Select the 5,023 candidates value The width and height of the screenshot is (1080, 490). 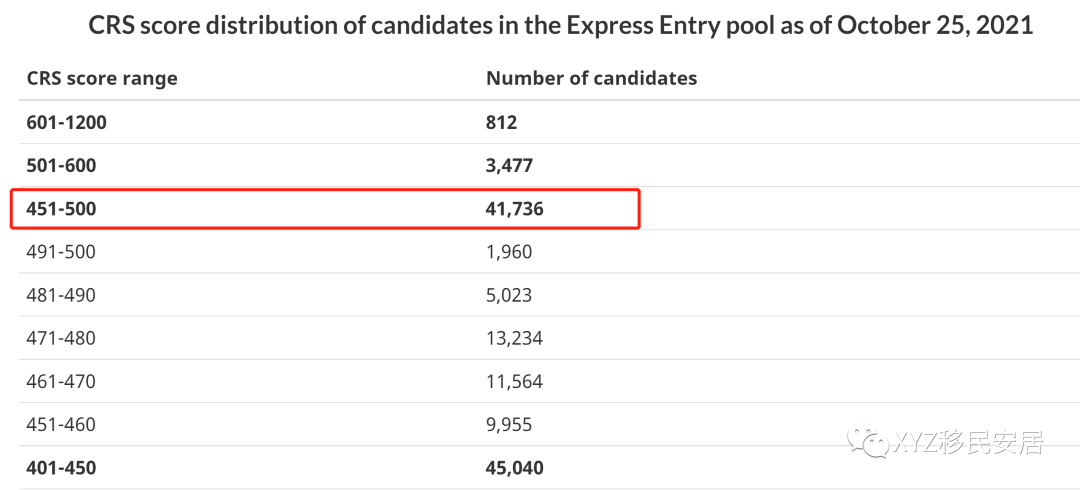(509, 295)
